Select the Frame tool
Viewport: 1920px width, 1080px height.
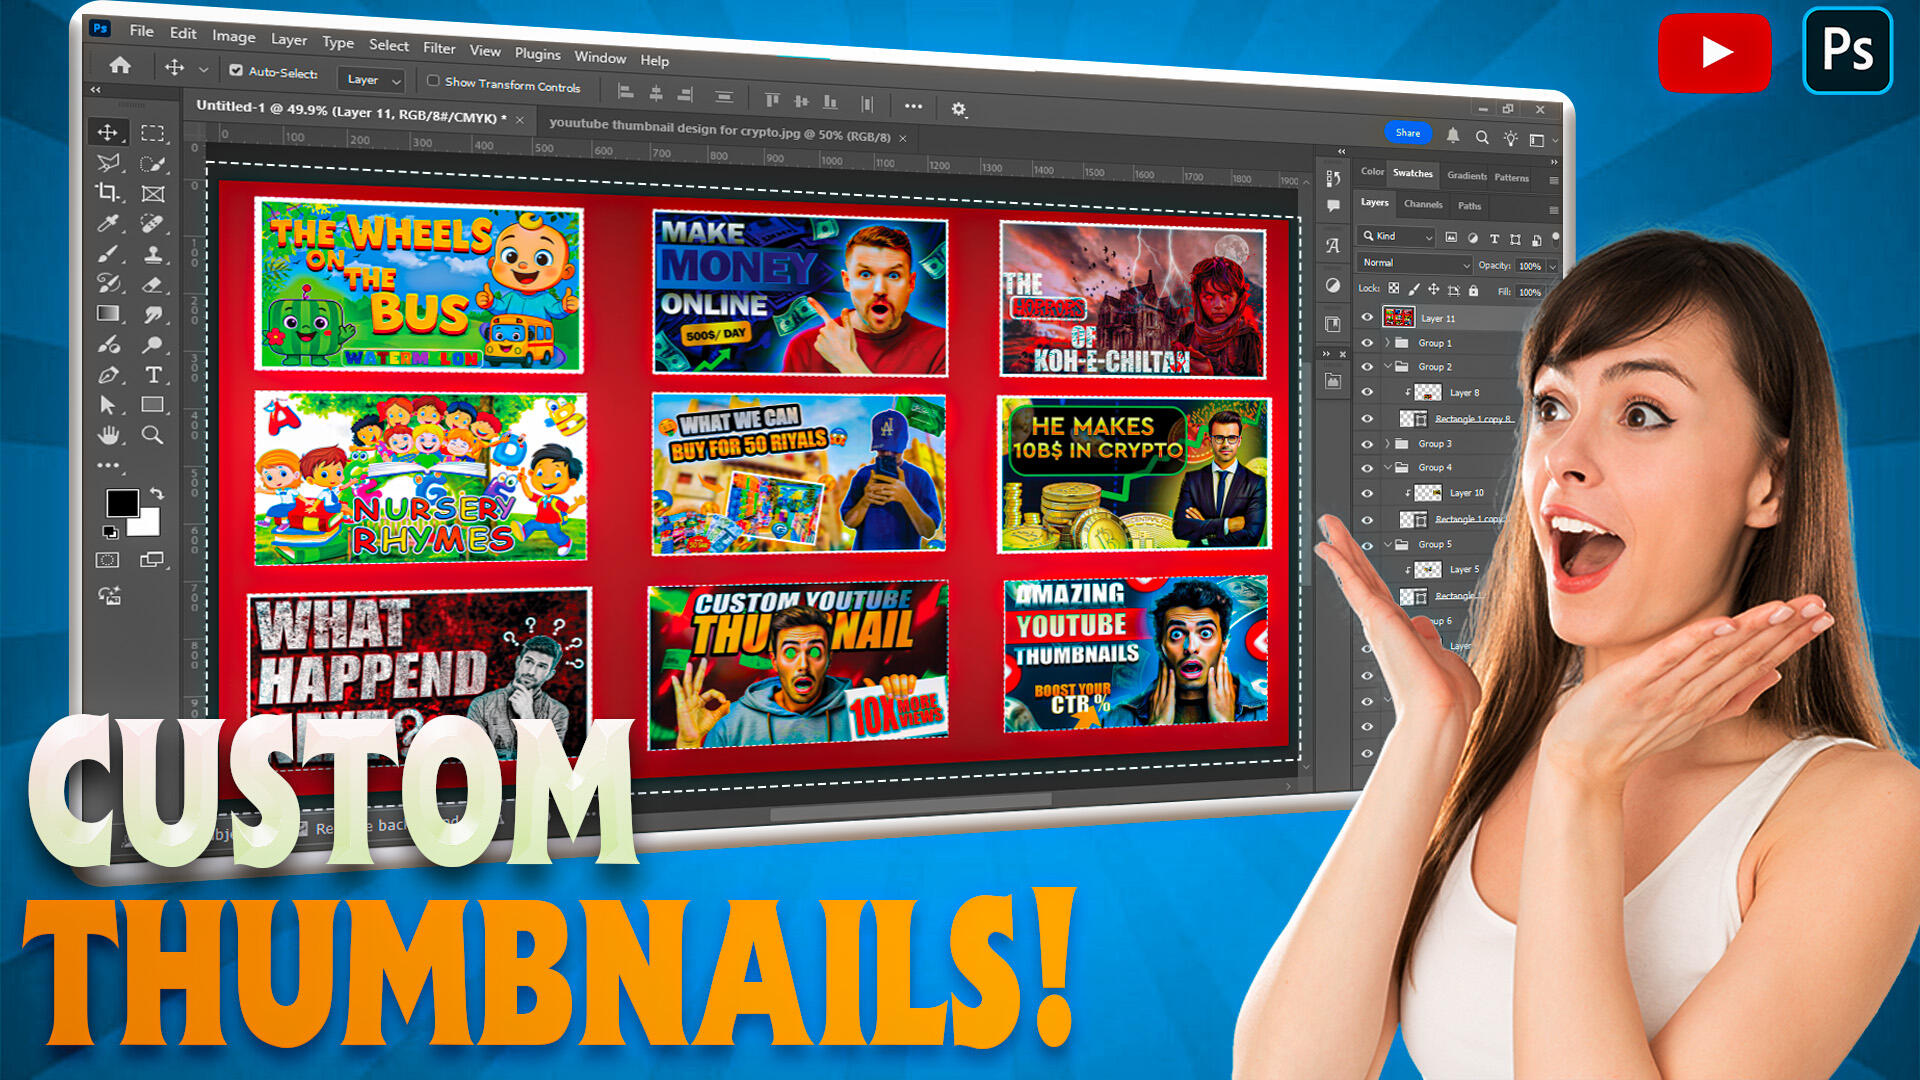click(153, 194)
